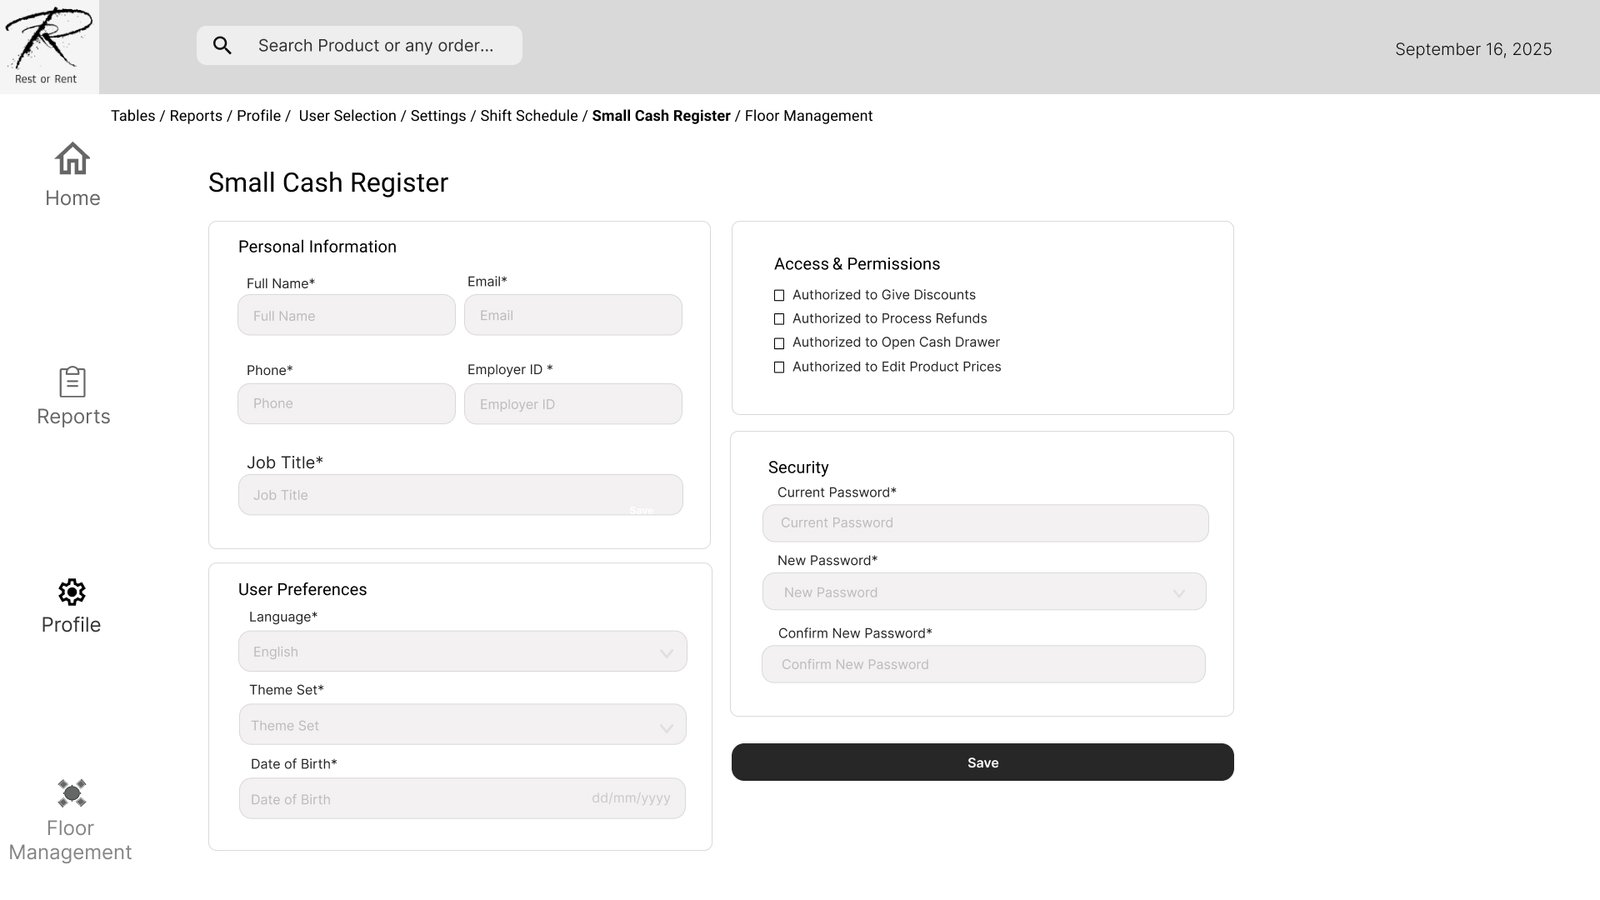Expand the New Password field chevron
Viewport: 1600px width, 900px height.
1179,593
